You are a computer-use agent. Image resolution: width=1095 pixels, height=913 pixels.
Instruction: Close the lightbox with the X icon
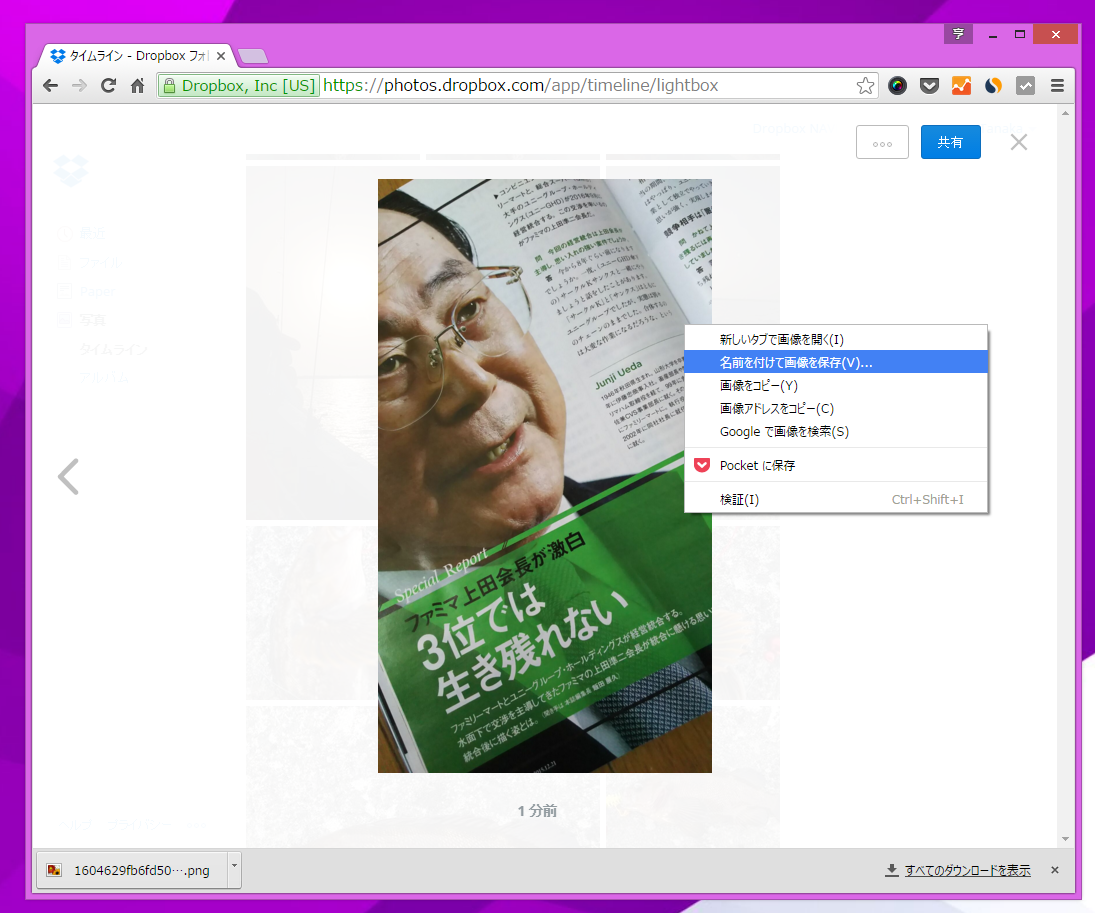[1019, 143]
